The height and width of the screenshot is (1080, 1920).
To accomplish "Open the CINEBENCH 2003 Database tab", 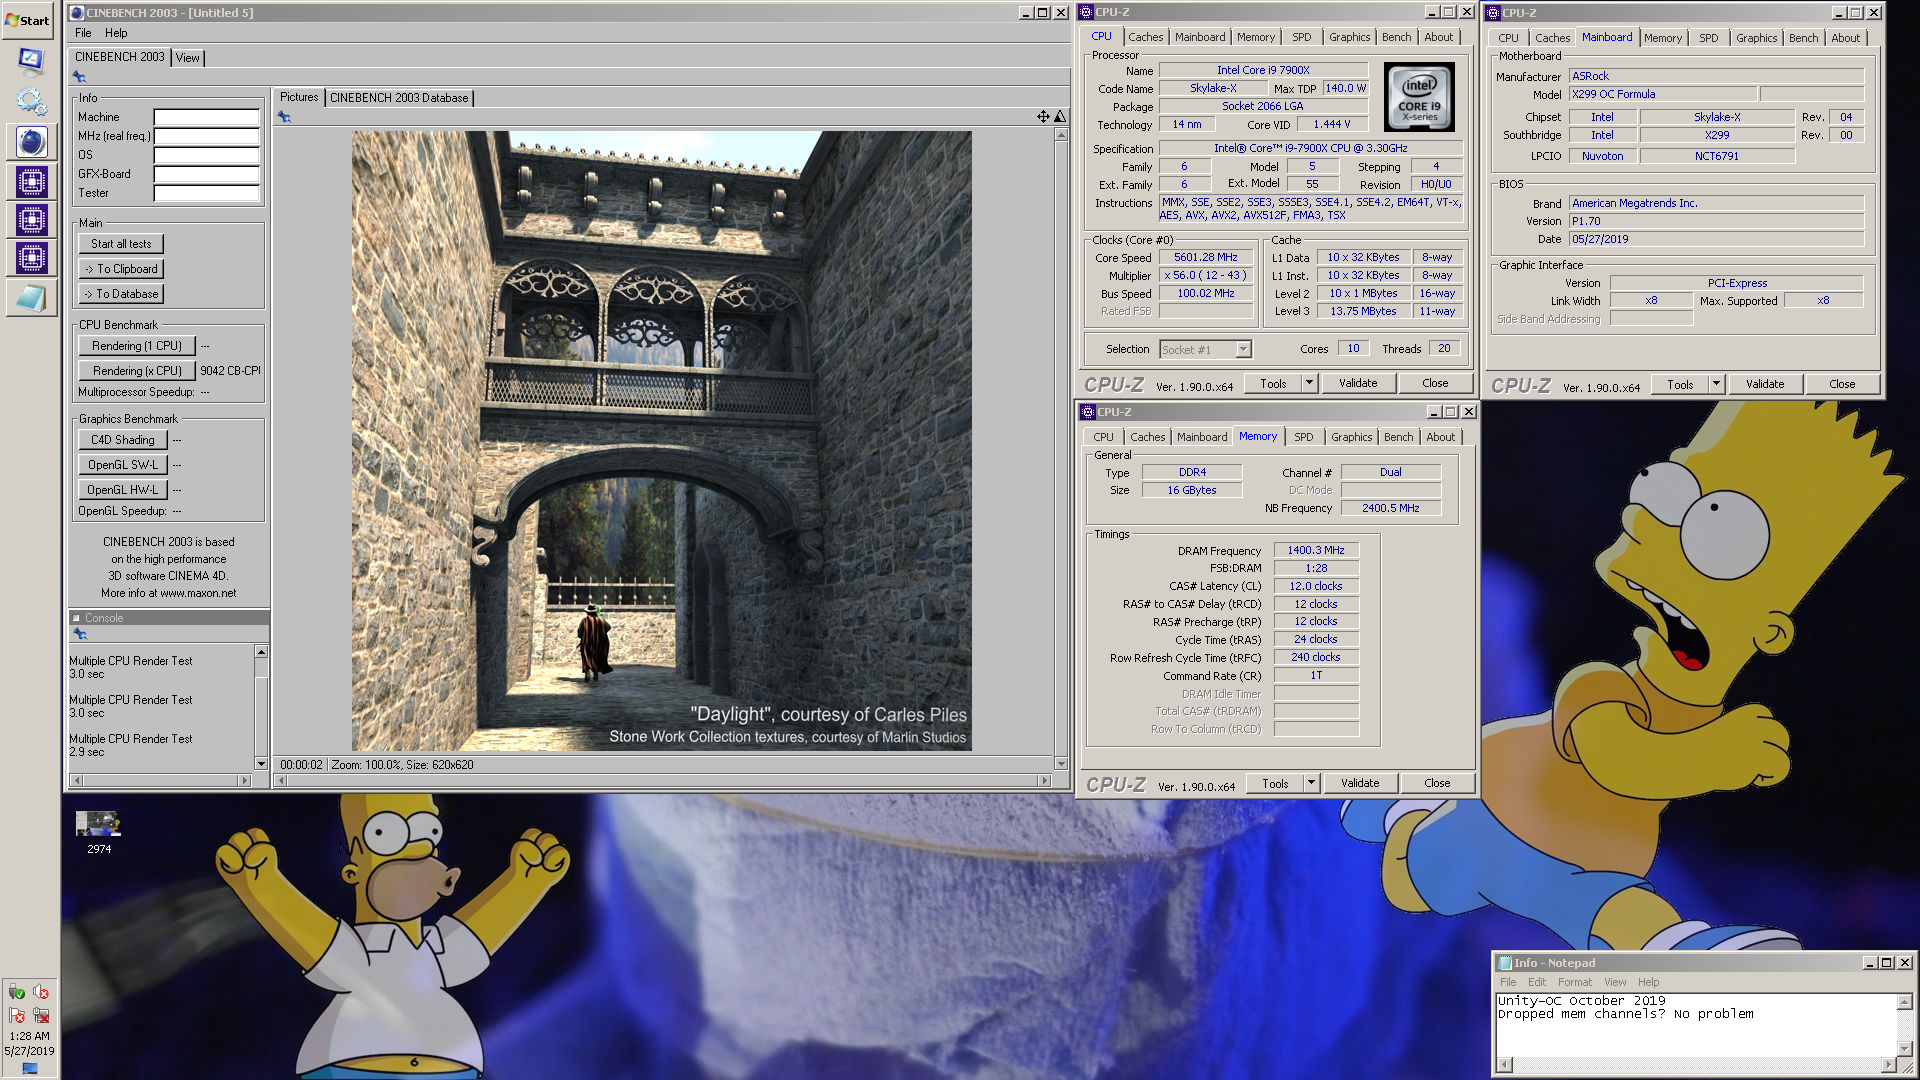I will (x=399, y=98).
